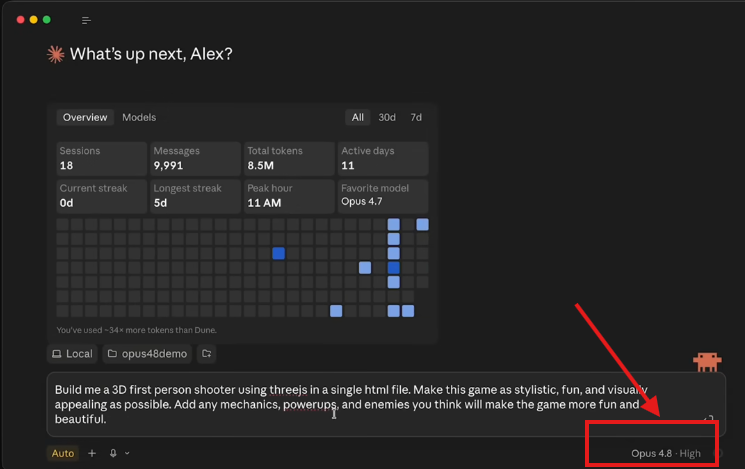This screenshot has width=745, height=469.
Task: Click the Longest streak 5d card
Action: click(195, 196)
